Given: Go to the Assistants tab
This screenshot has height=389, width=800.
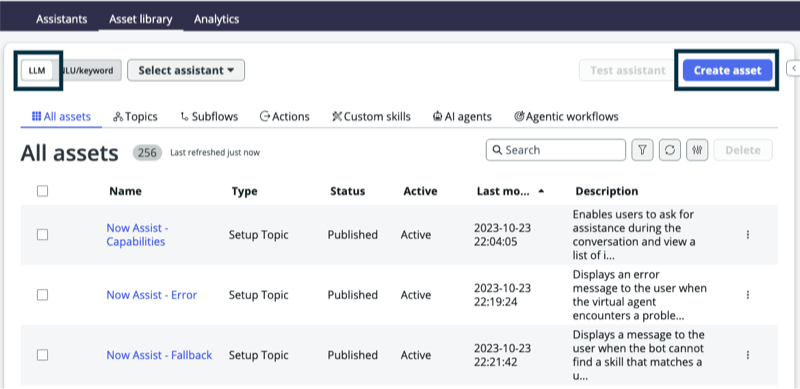Looking at the screenshot, I should (62, 19).
